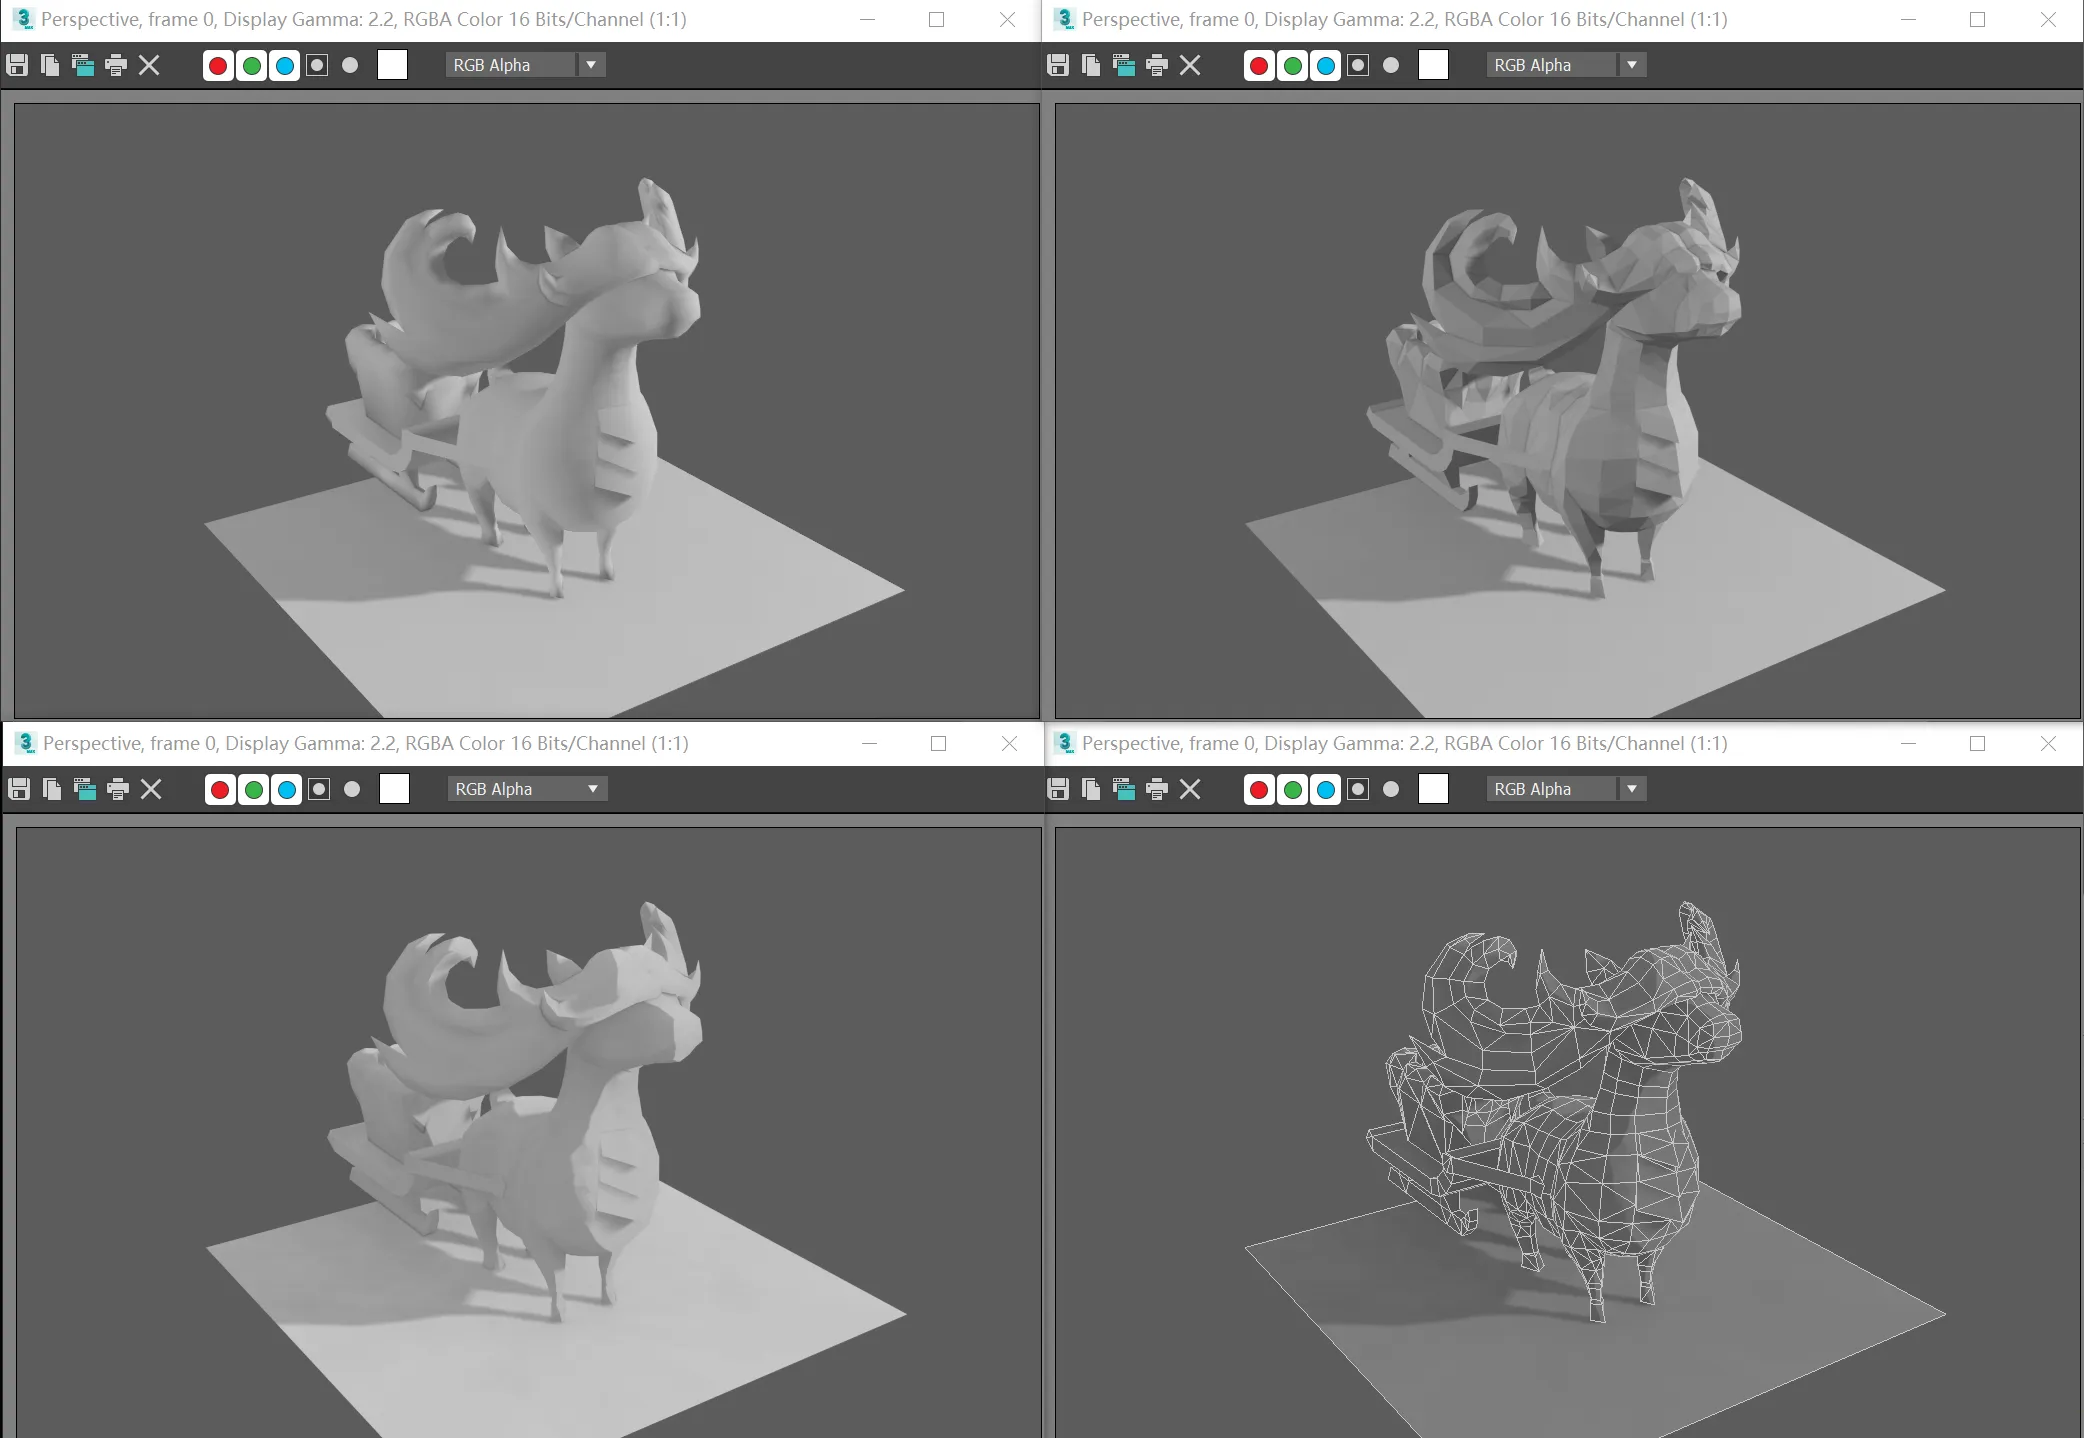
Task: Click Copy Image icon in top-right window
Action: point(1091,65)
